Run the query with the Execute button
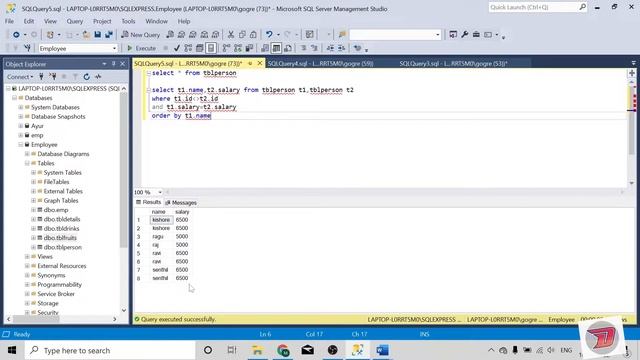 pos(141,48)
